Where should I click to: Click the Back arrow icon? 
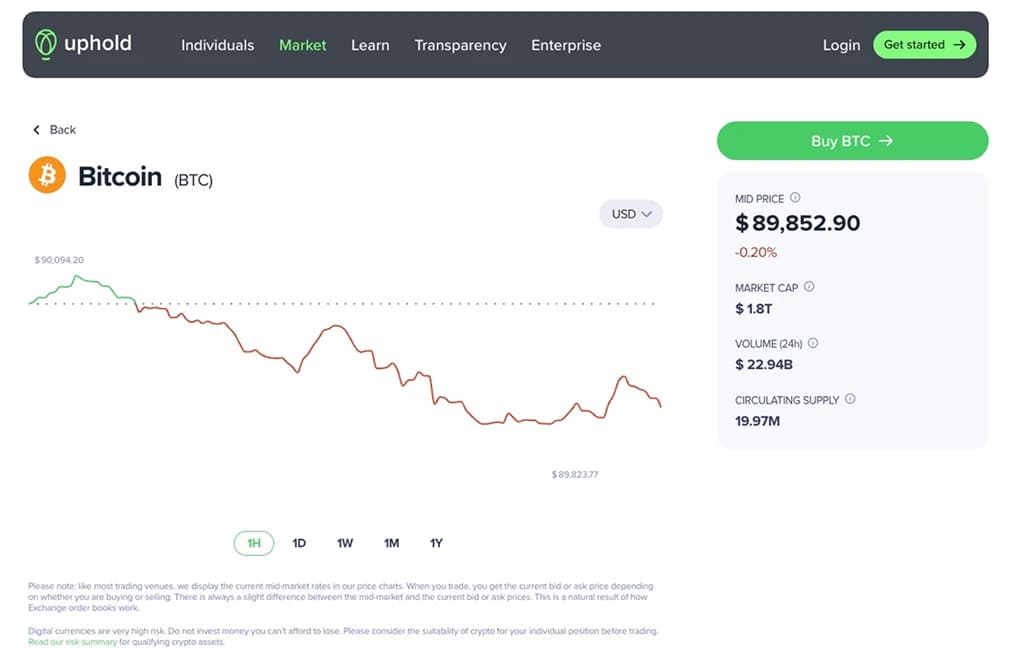(37, 130)
